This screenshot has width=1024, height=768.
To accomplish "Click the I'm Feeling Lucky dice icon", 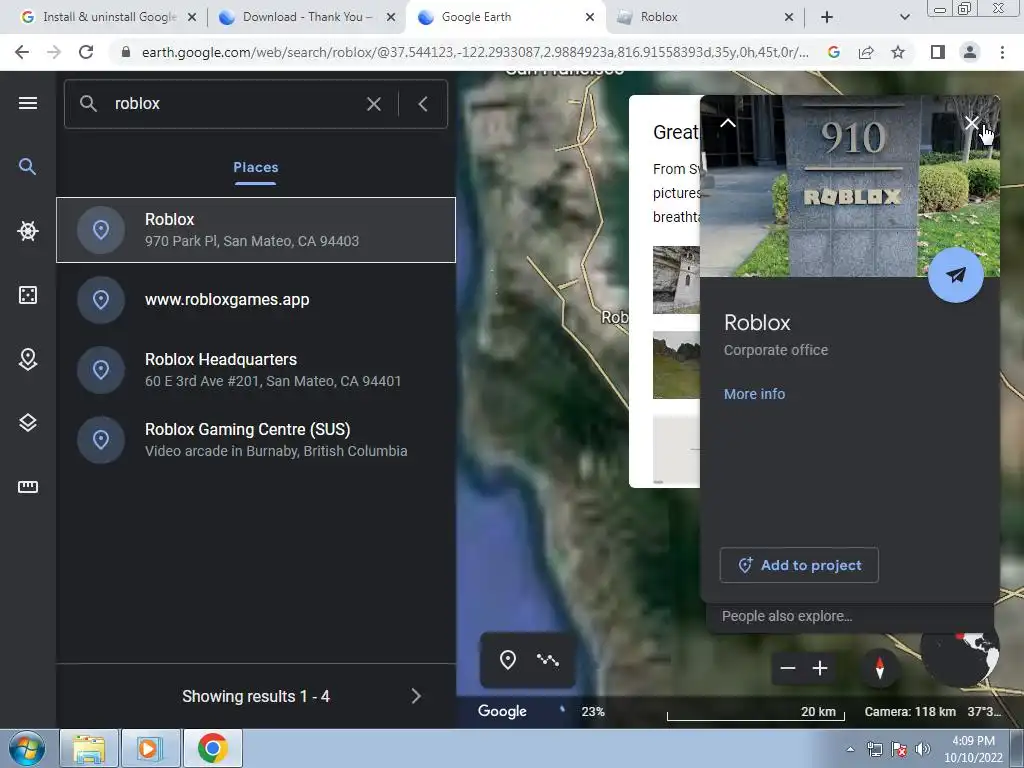I will coord(27,295).
